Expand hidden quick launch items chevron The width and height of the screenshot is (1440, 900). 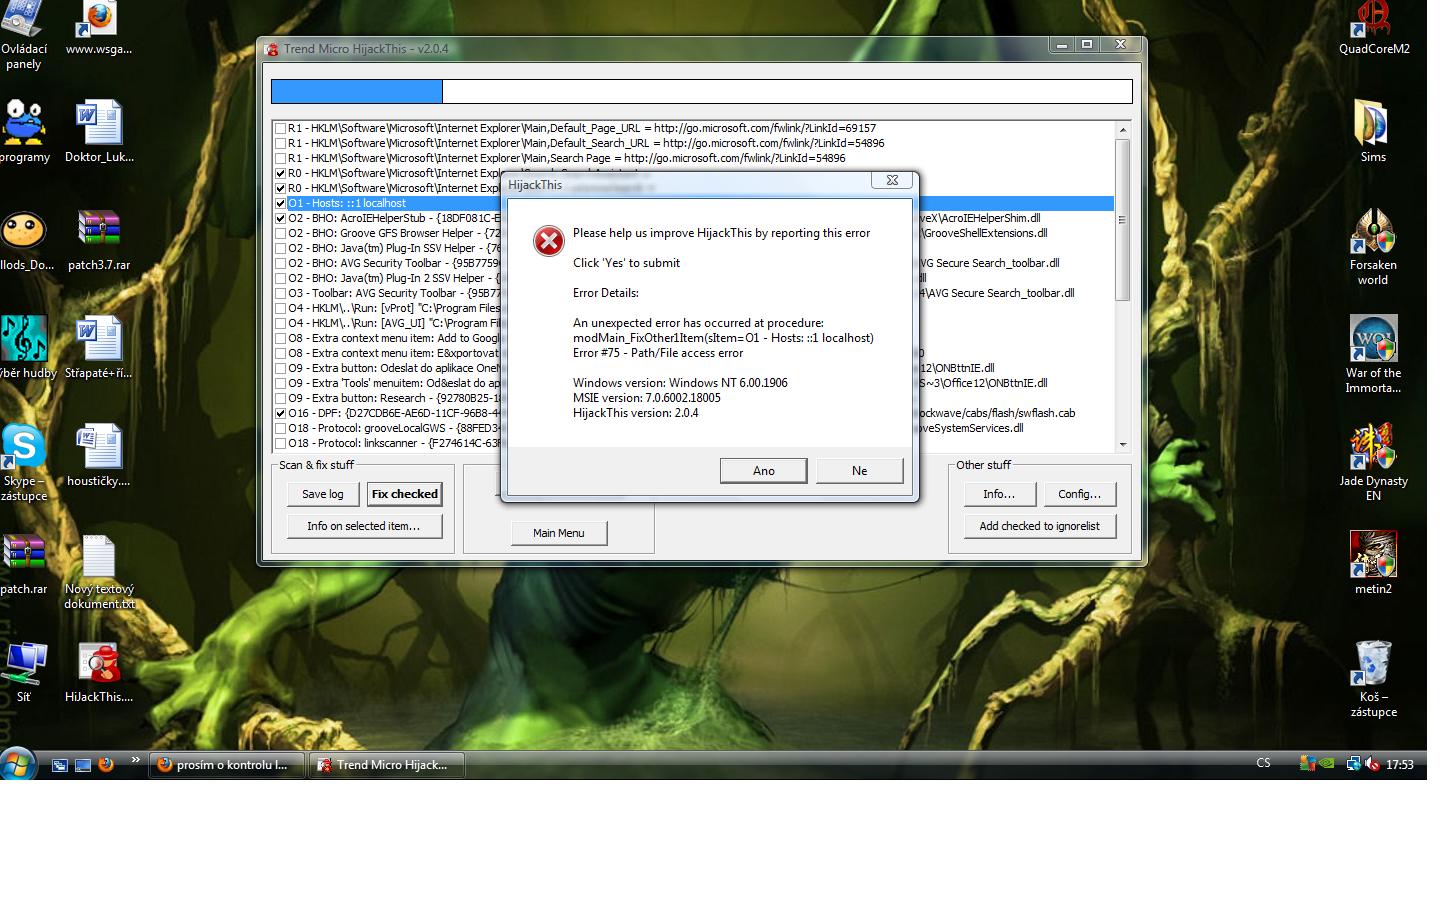(x=135, y=760)
